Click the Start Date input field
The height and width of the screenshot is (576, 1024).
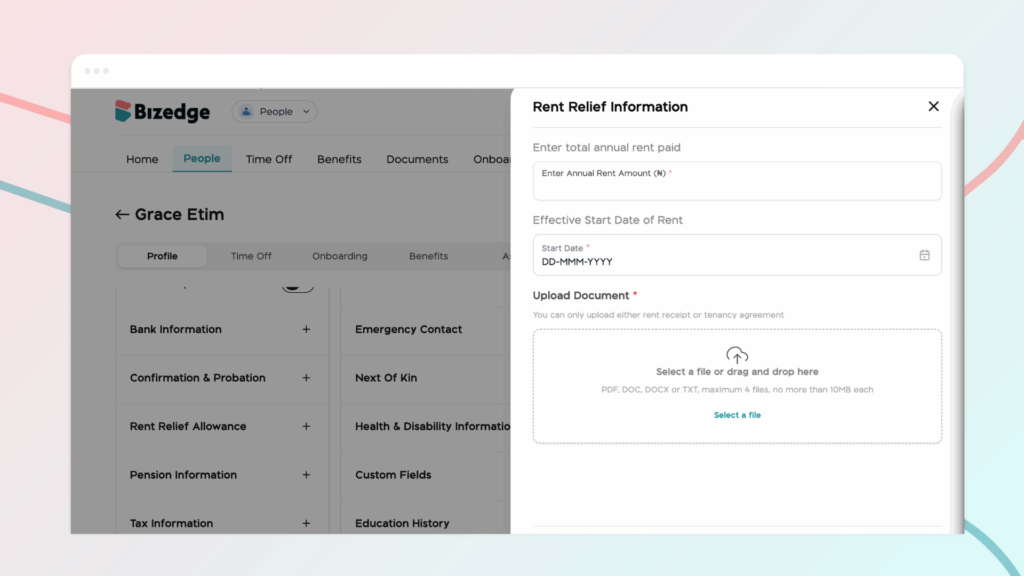tap(720, 261)
